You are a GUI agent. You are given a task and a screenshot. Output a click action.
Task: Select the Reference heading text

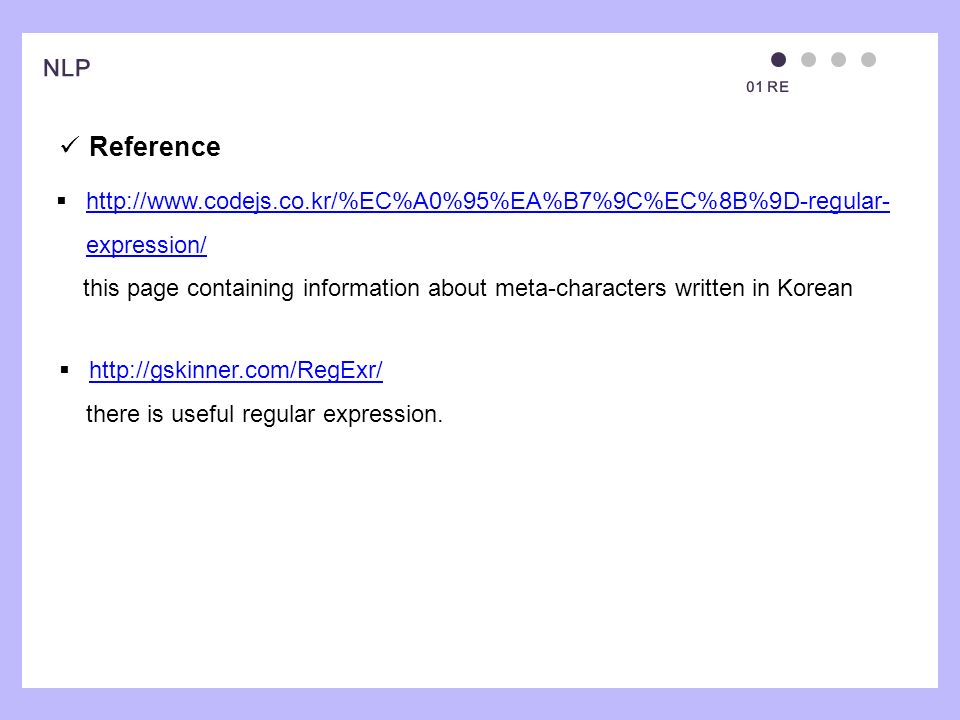point(154,146)
